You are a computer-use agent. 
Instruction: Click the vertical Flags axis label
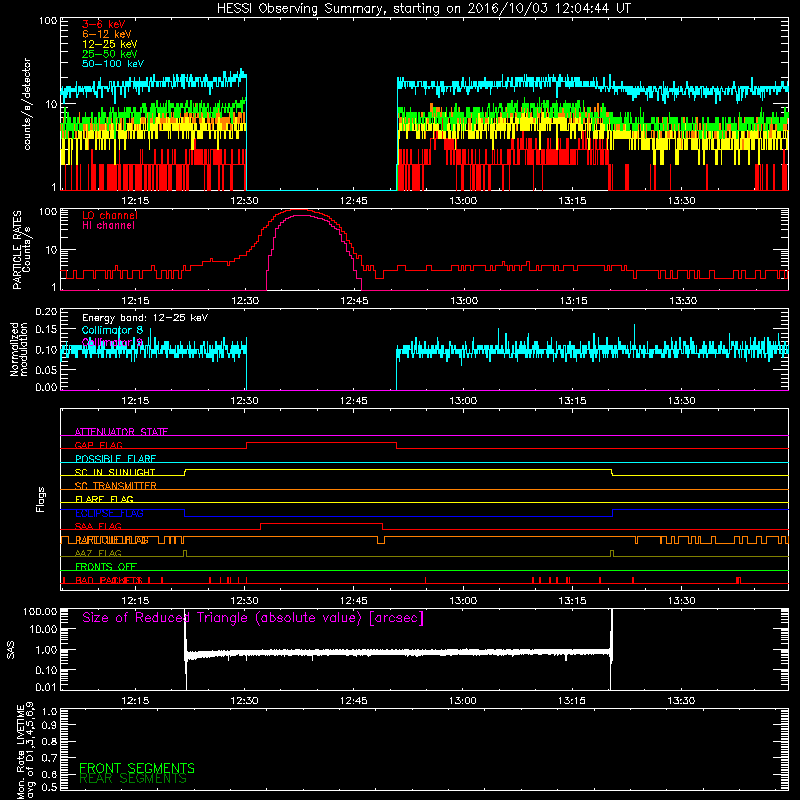click(x=41, y=499)
